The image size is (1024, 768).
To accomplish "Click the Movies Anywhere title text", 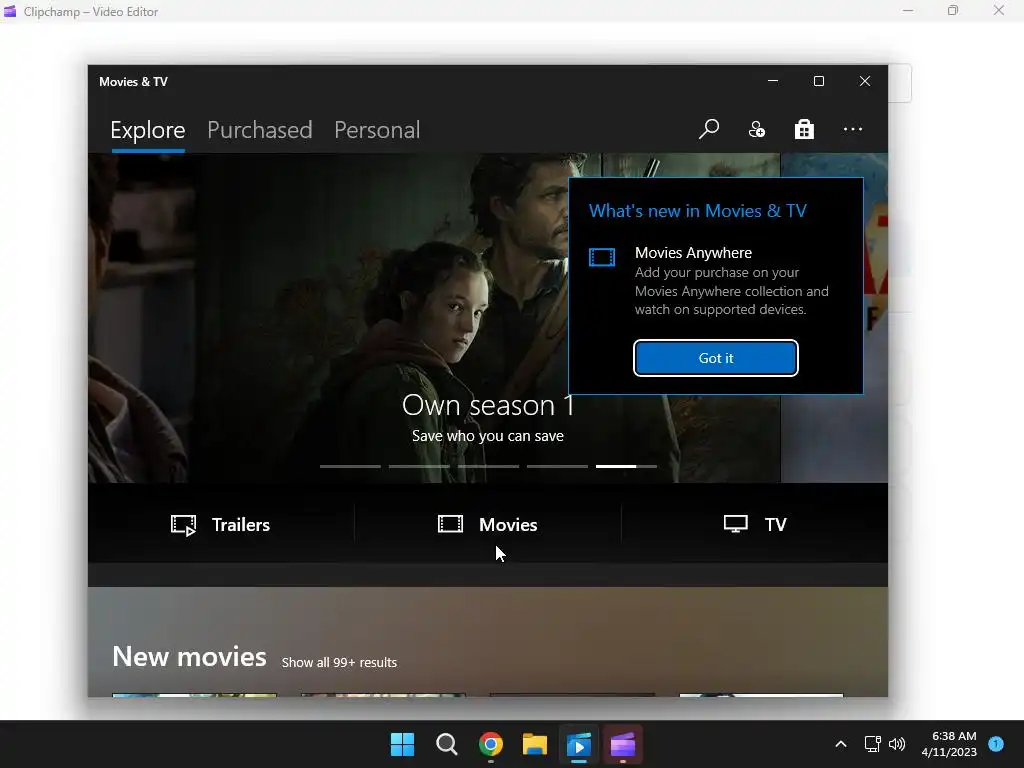I will [693, 253].
